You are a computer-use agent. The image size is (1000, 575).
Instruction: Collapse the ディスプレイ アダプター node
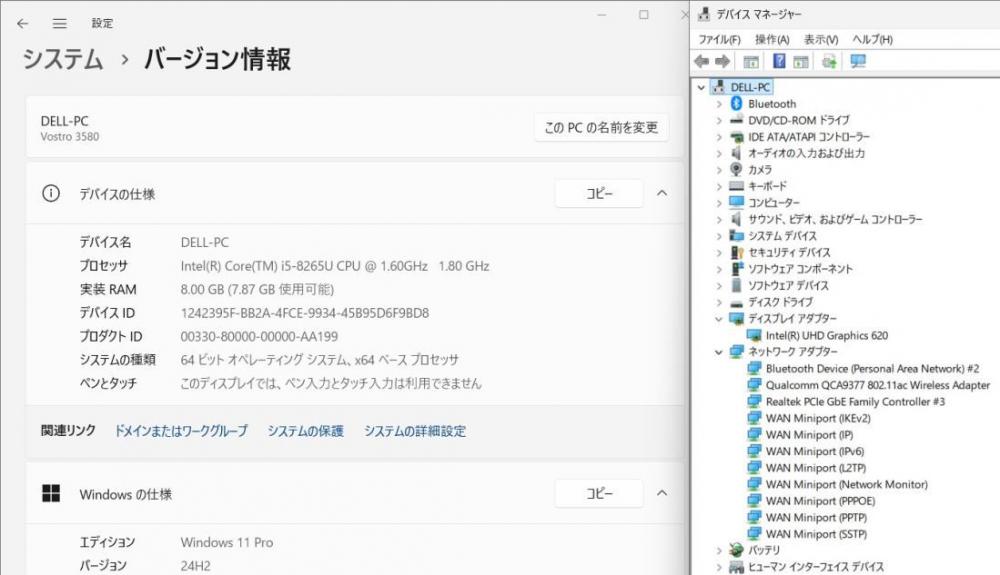coord(719,319)
